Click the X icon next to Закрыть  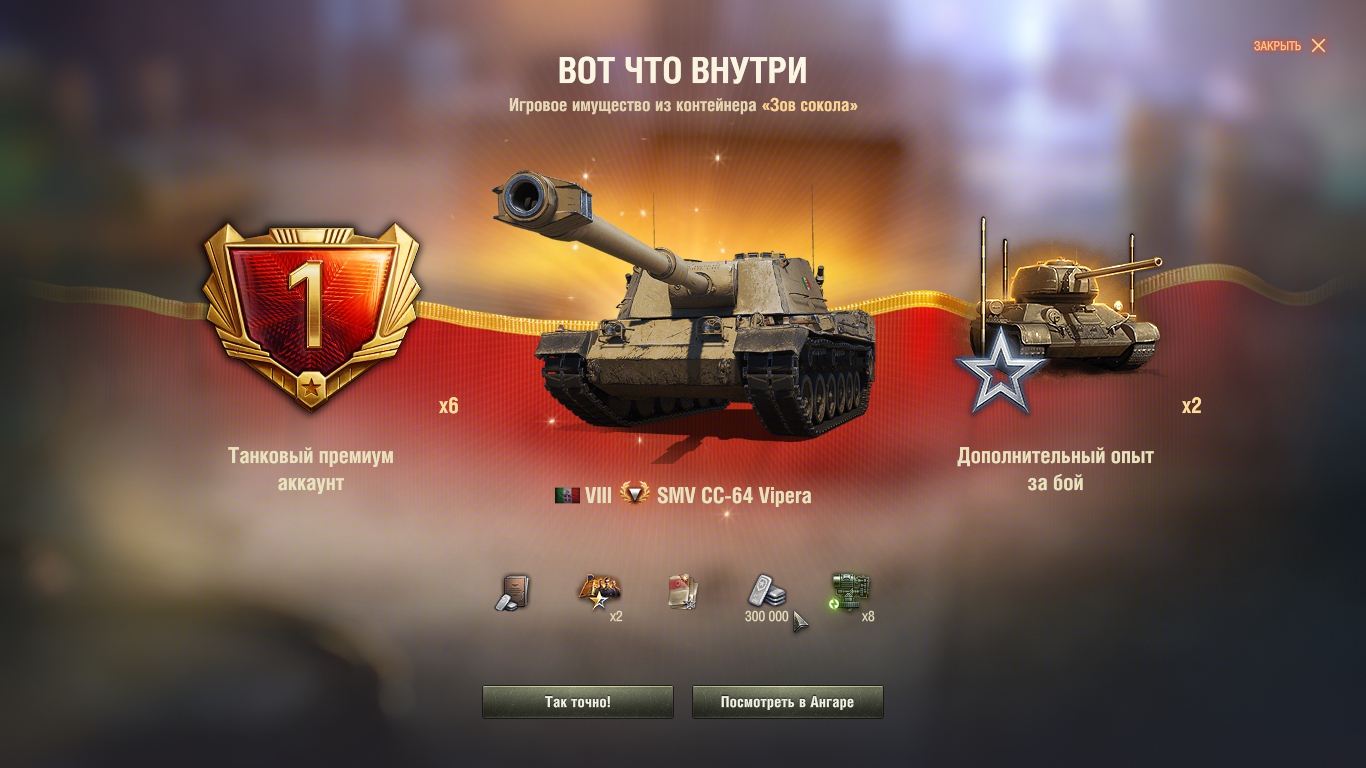(x=1318, y=46)
